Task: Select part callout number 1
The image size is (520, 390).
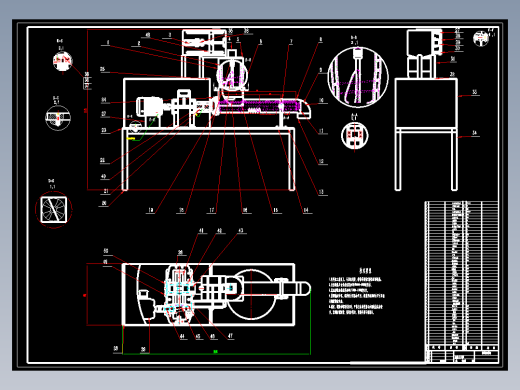Action: click(108, 42)
